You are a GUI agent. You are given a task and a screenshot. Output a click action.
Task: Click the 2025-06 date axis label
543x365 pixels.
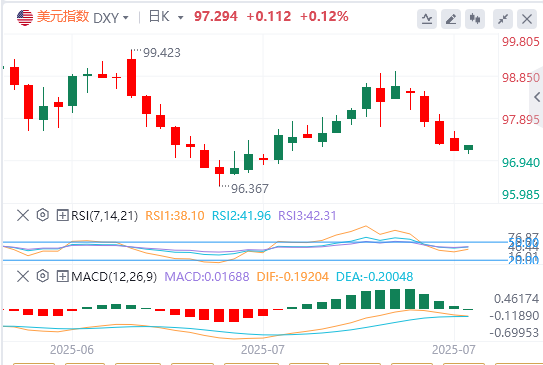click(72, 350)
